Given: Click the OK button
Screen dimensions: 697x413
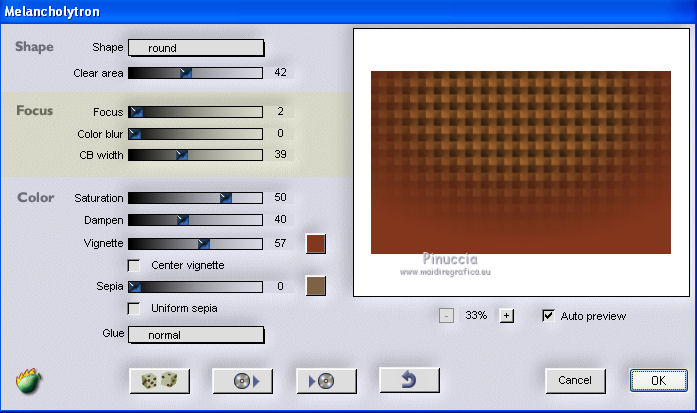Looking at the screenshot, I should (658, 381).
